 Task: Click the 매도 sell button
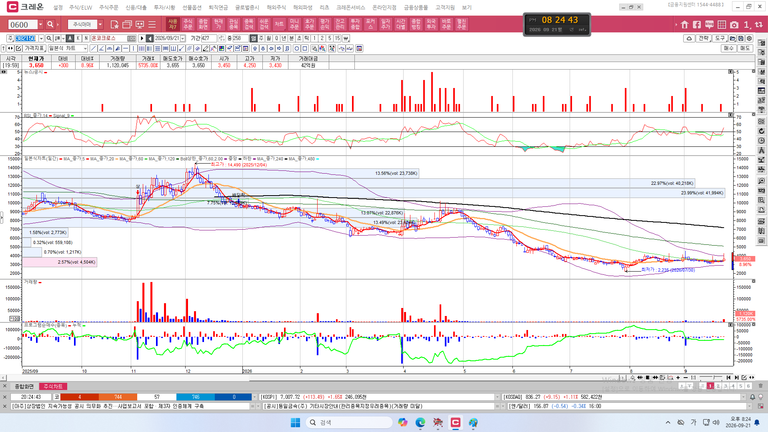(744, 48)
